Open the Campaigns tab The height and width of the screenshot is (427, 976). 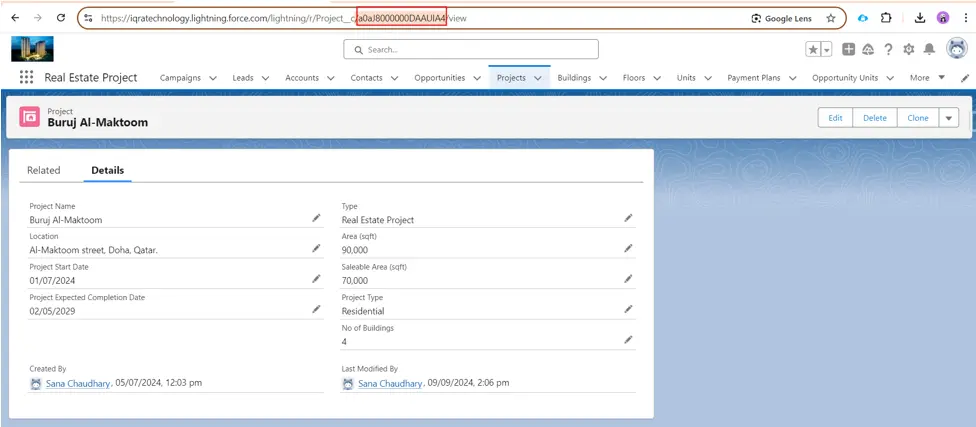180,78
